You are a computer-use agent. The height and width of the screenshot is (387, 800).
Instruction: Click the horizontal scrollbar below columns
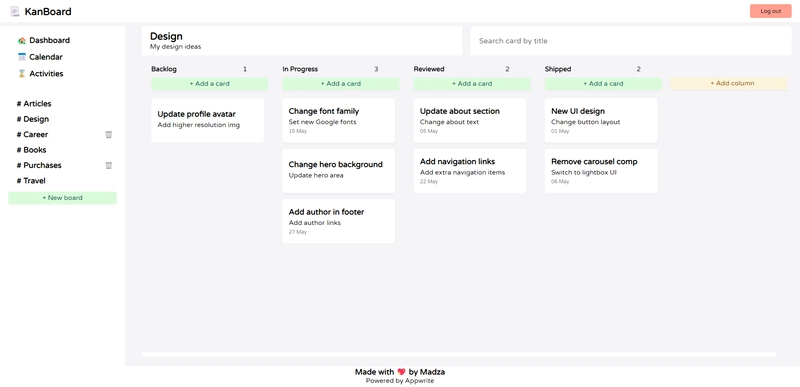point(459,354)
